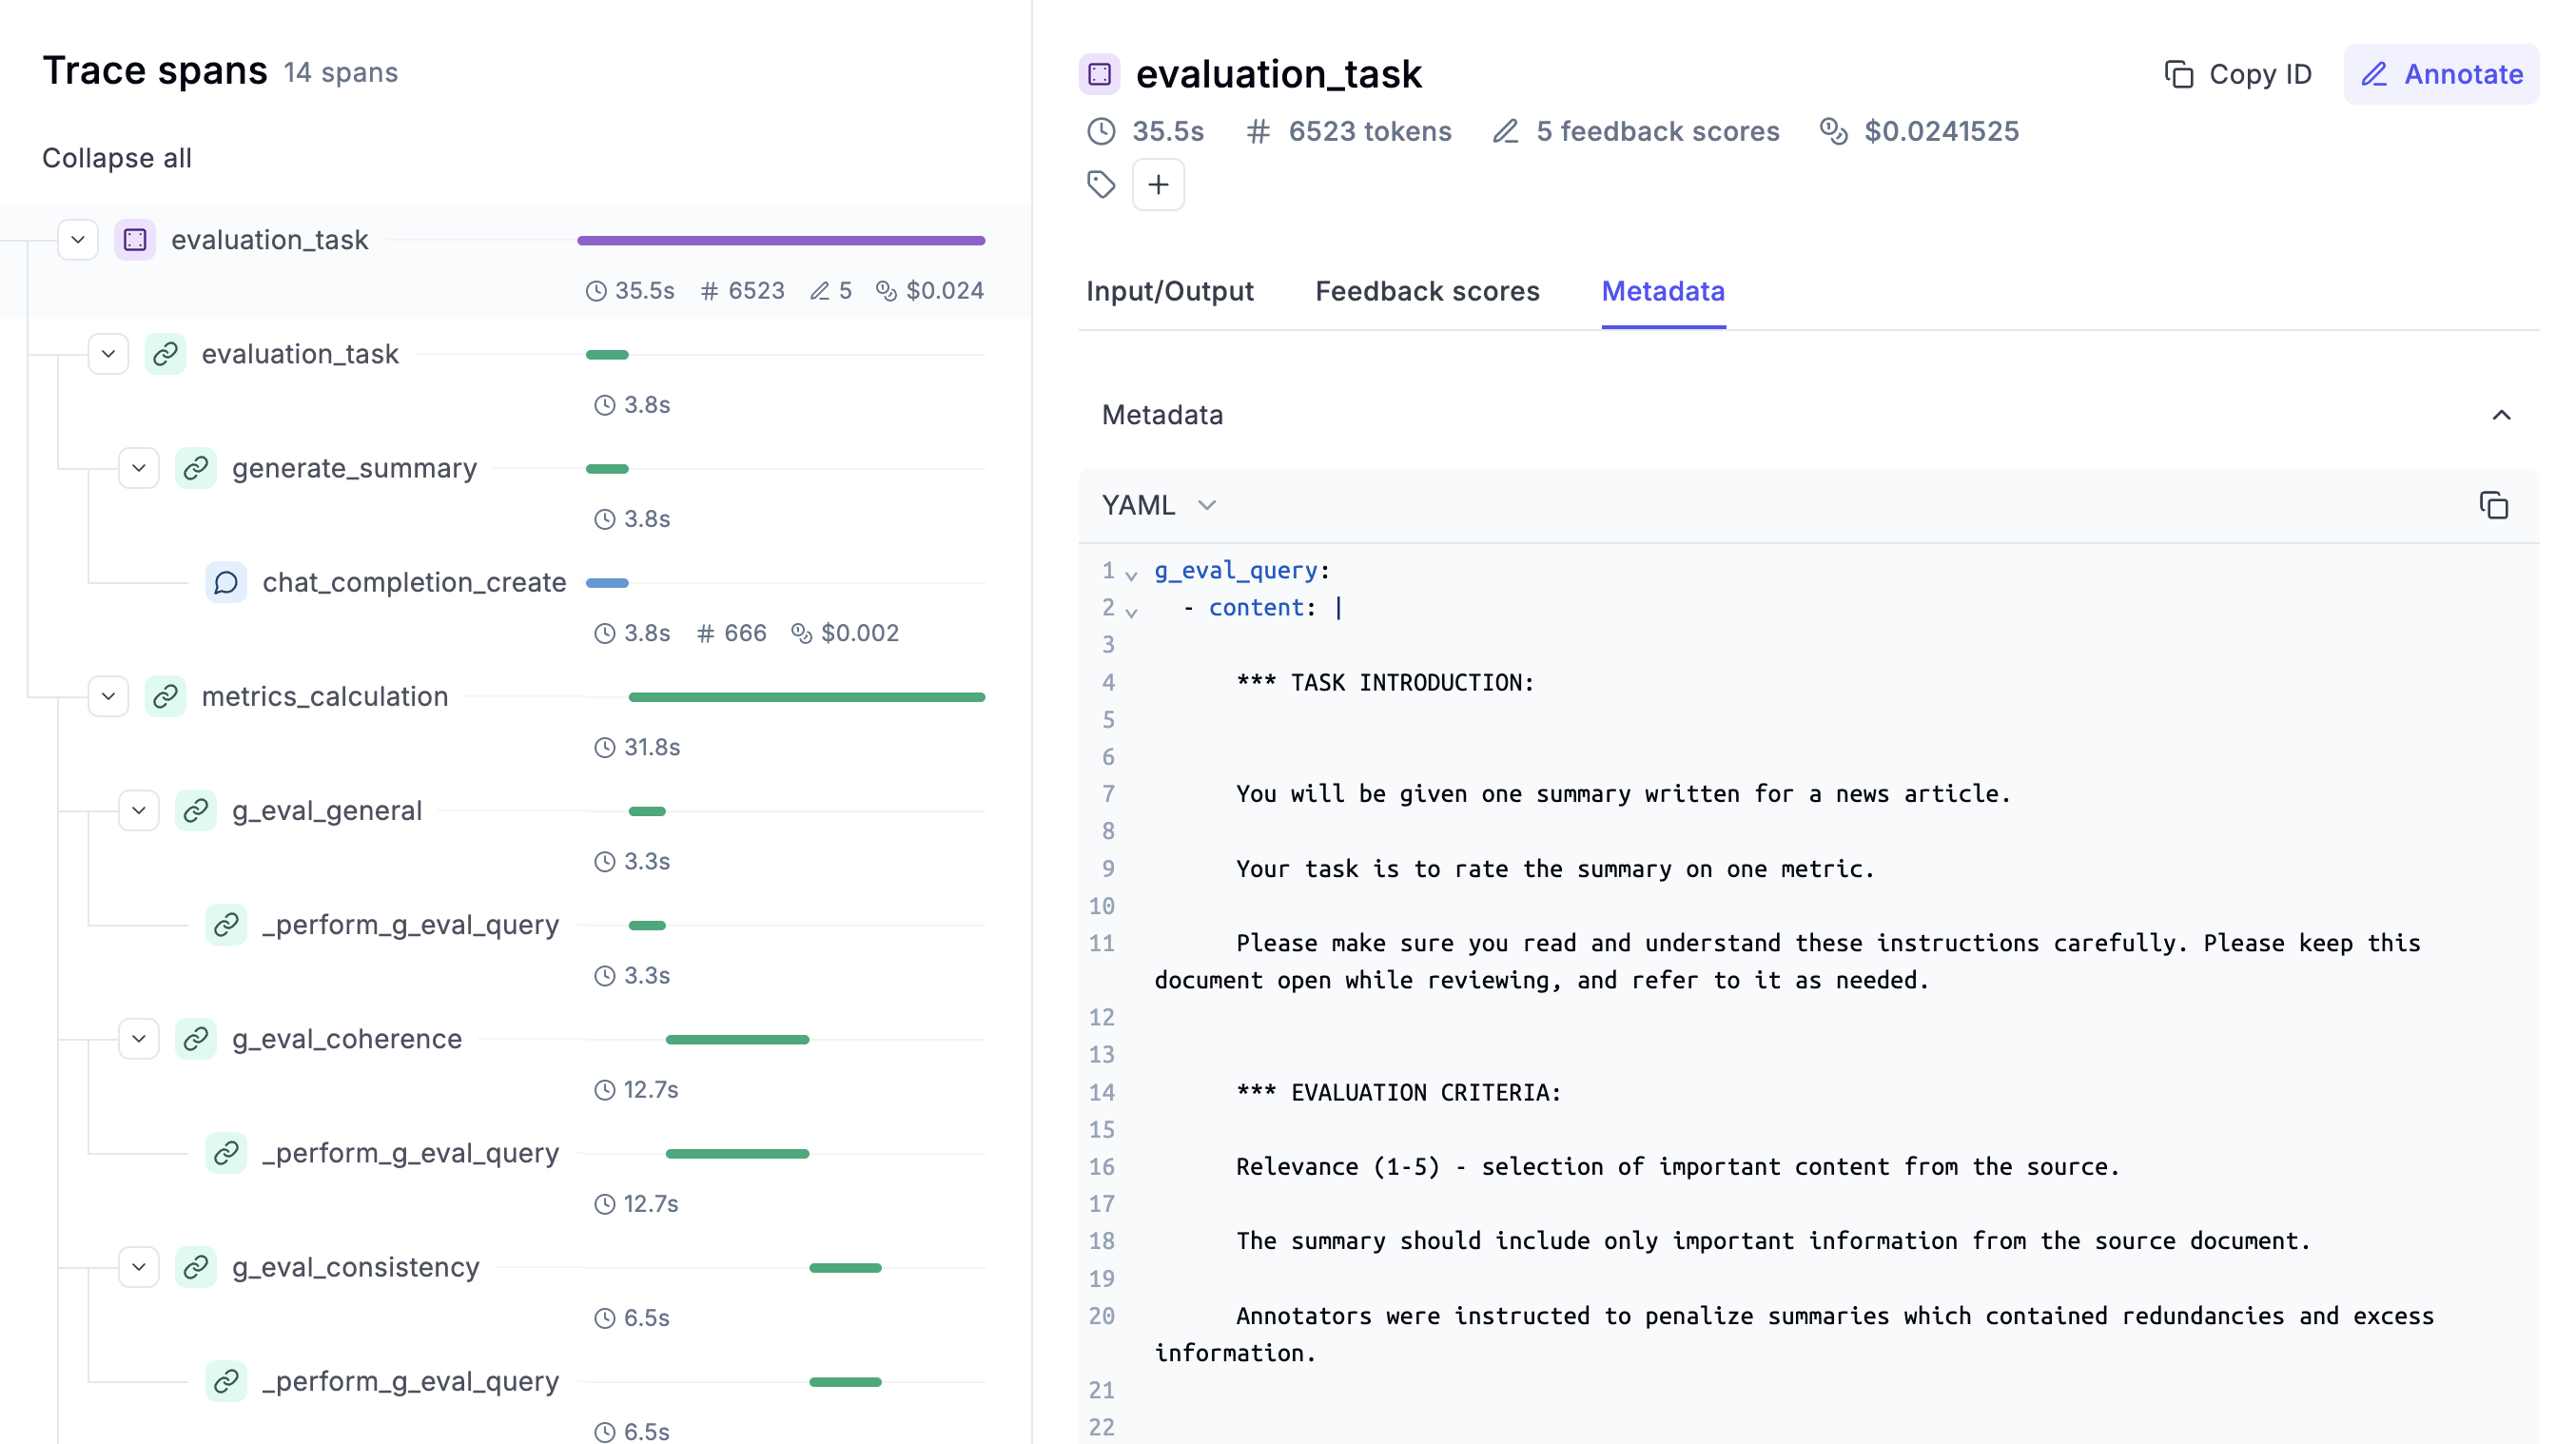Toggle collapse on g_eval_coherence span

136,1039
